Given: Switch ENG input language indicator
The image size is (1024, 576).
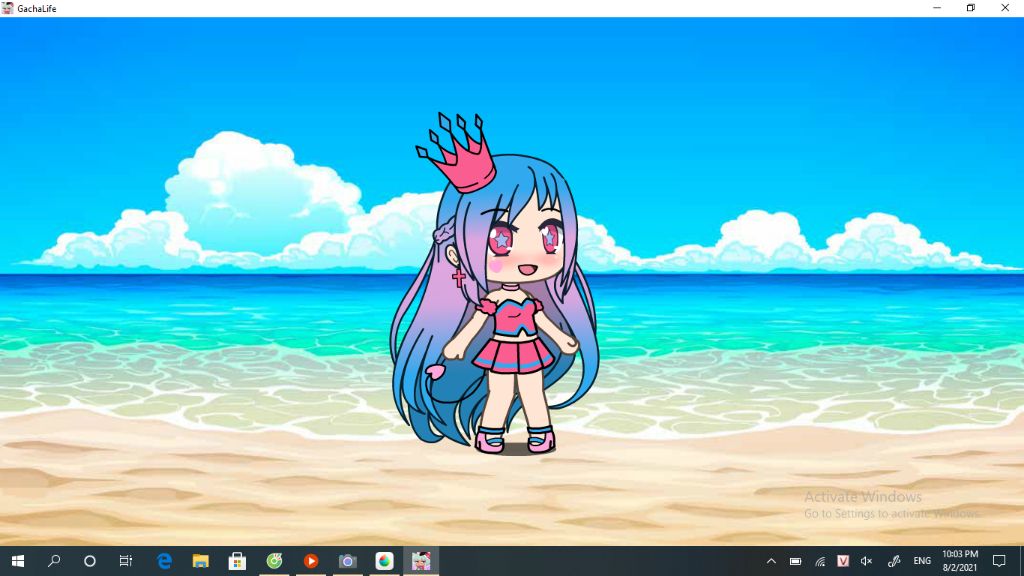Looking at the screenshot, I should pyautogui.click(x=922, y=561).
